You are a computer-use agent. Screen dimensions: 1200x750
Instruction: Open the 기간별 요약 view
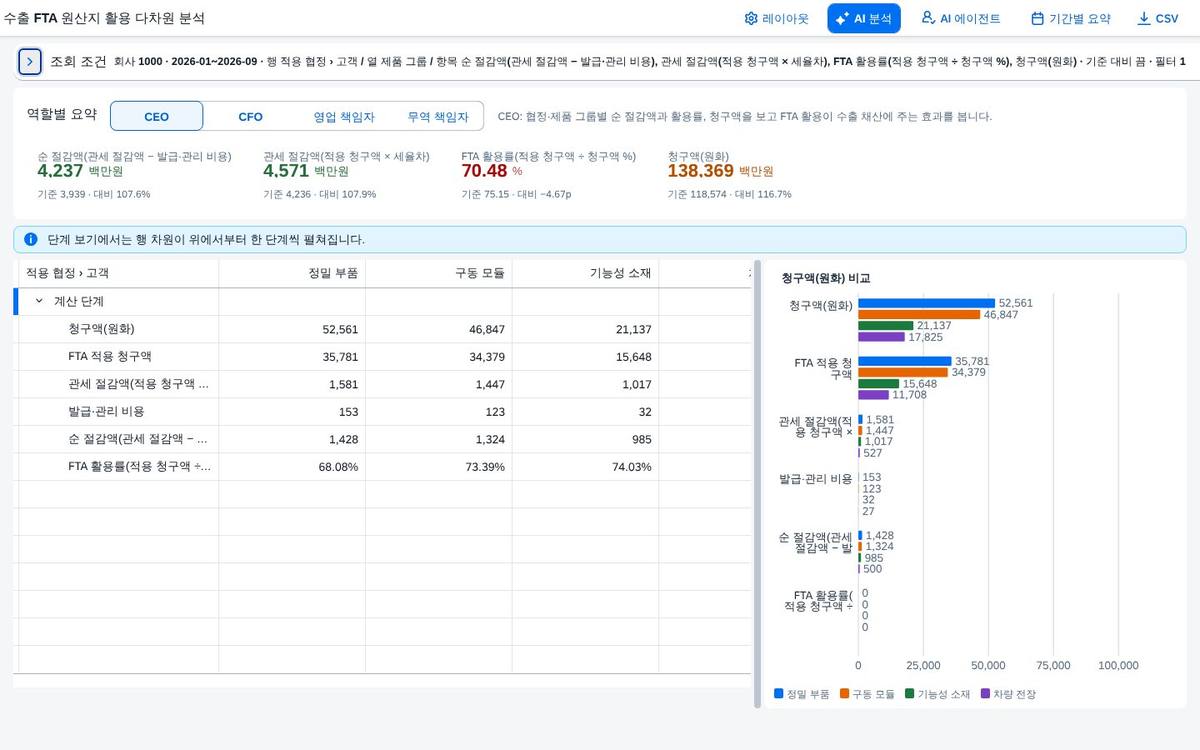1071,18
